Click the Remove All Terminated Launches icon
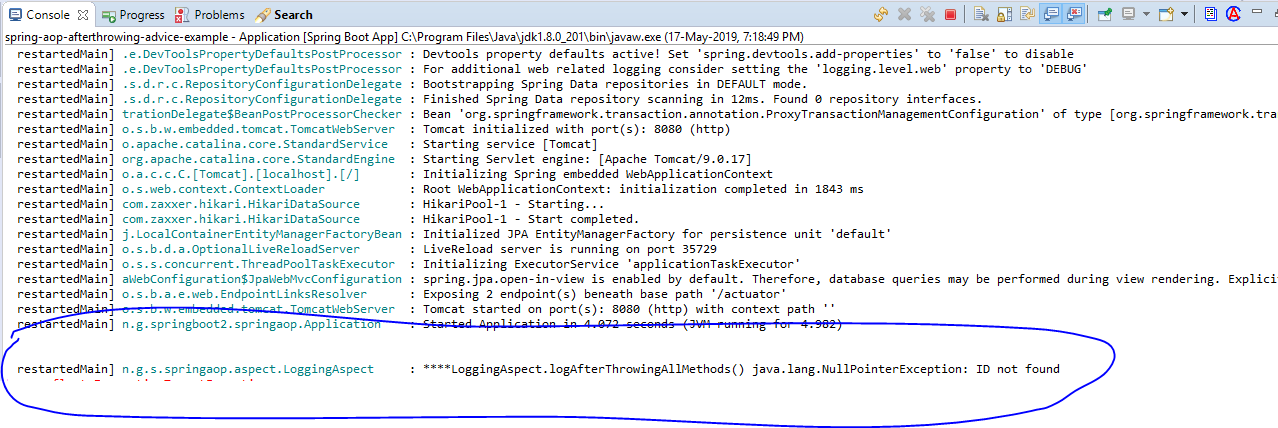 click(x=927, y=14)
